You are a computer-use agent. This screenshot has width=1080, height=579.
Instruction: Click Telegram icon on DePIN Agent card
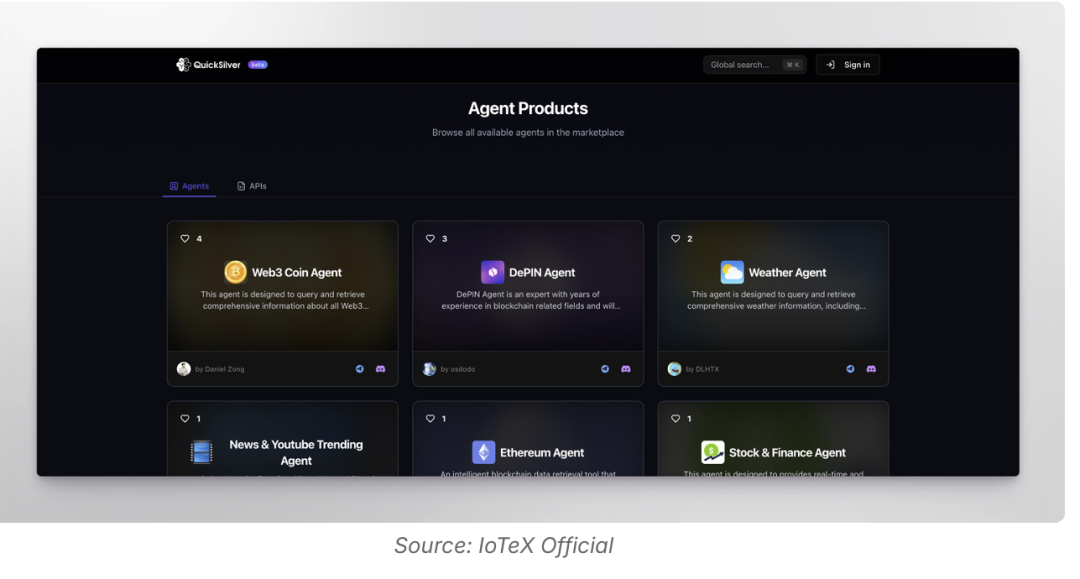tap(605, 369)
